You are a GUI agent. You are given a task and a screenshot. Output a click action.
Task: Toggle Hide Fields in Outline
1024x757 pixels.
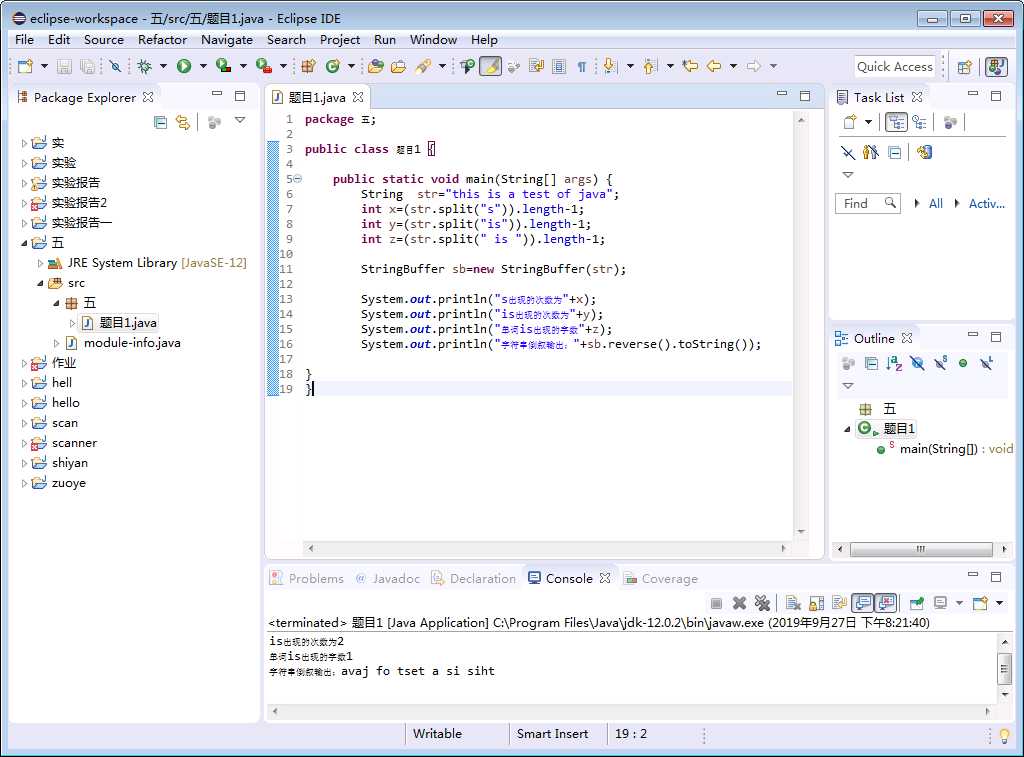[x=918, y=363]
